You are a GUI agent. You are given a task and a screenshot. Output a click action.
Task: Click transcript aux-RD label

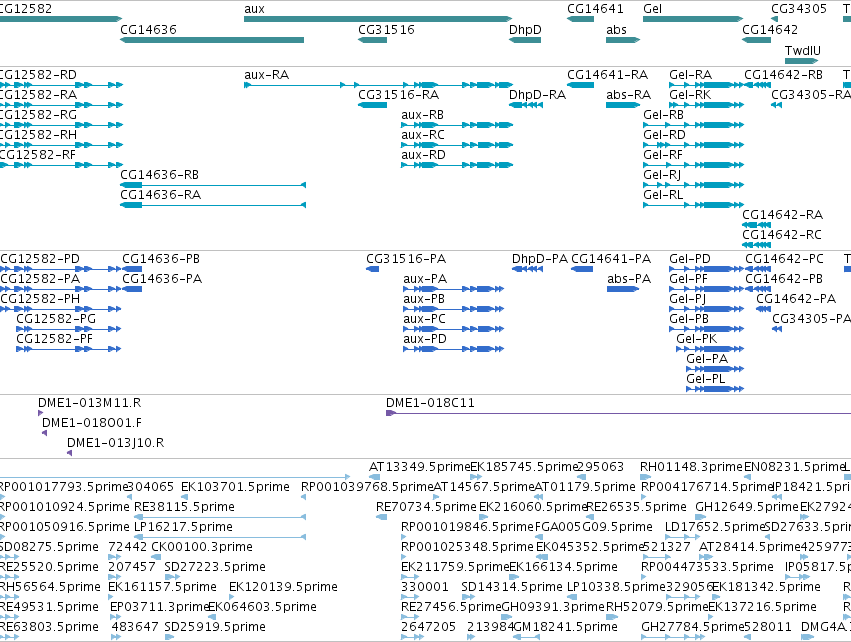(423, 155)
